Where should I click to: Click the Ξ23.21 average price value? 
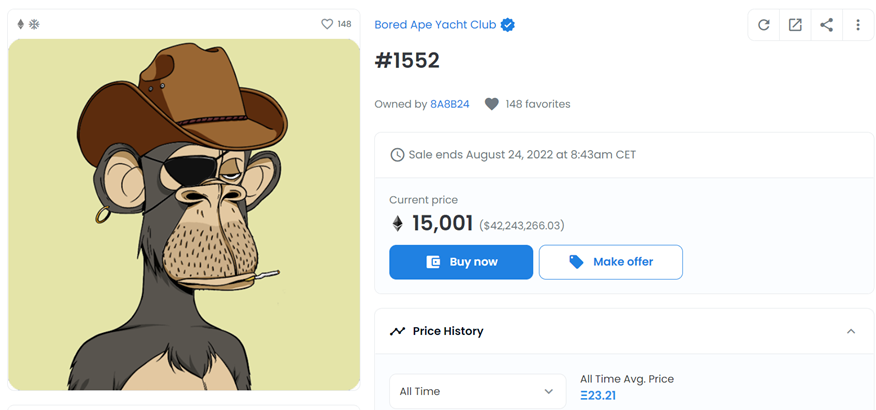pyautogui.click(x=598, y=396)
